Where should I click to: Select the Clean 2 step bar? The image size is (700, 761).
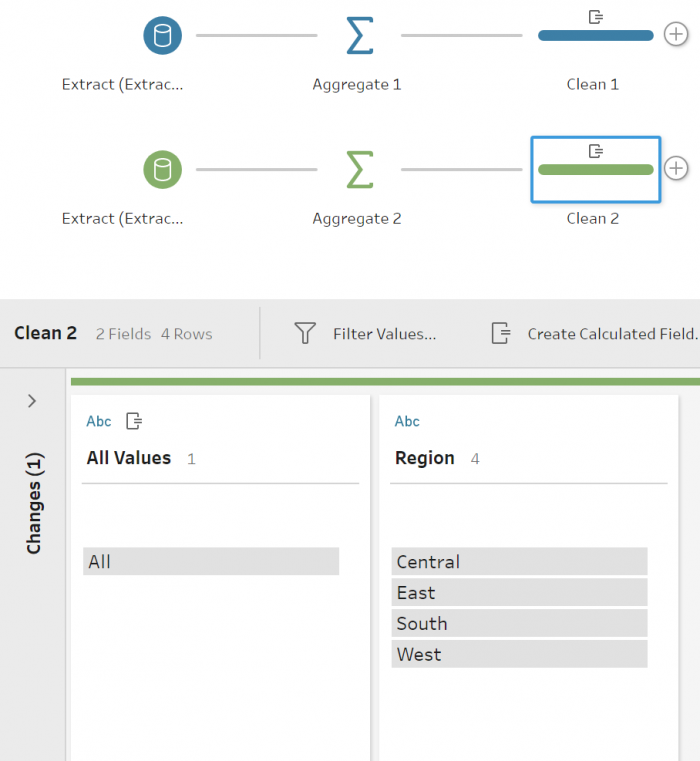point(596,169)
